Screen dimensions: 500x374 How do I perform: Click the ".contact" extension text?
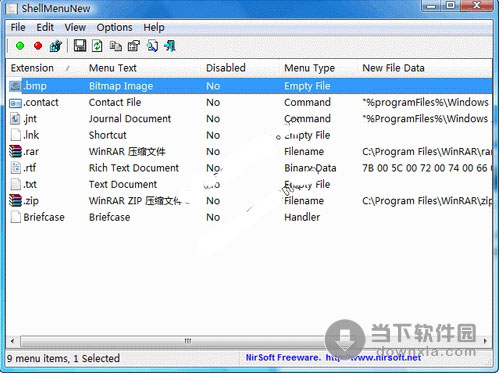tap(41, 102)
